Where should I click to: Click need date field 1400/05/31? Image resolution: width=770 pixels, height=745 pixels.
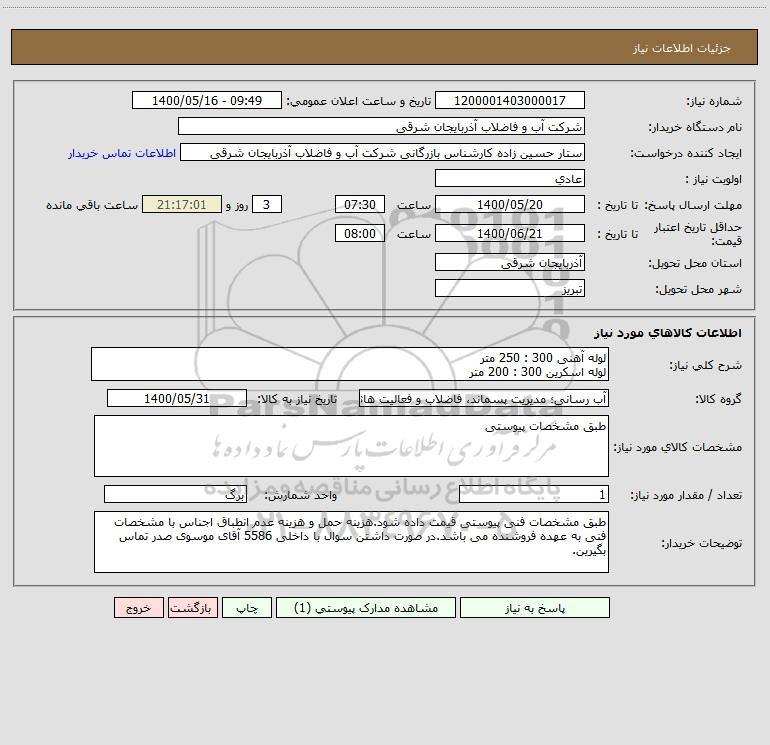pyautogui.click(x=177, y=398)
